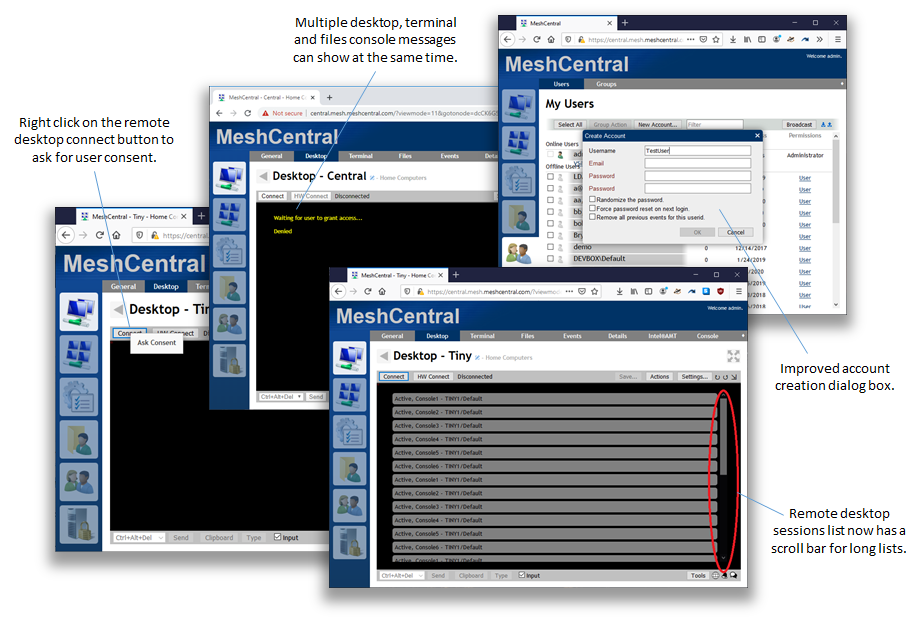Viewport: 921px width, 621px height.
Task: Click reload icon in My Users window browser toolbar
Action: pos(536,39)
